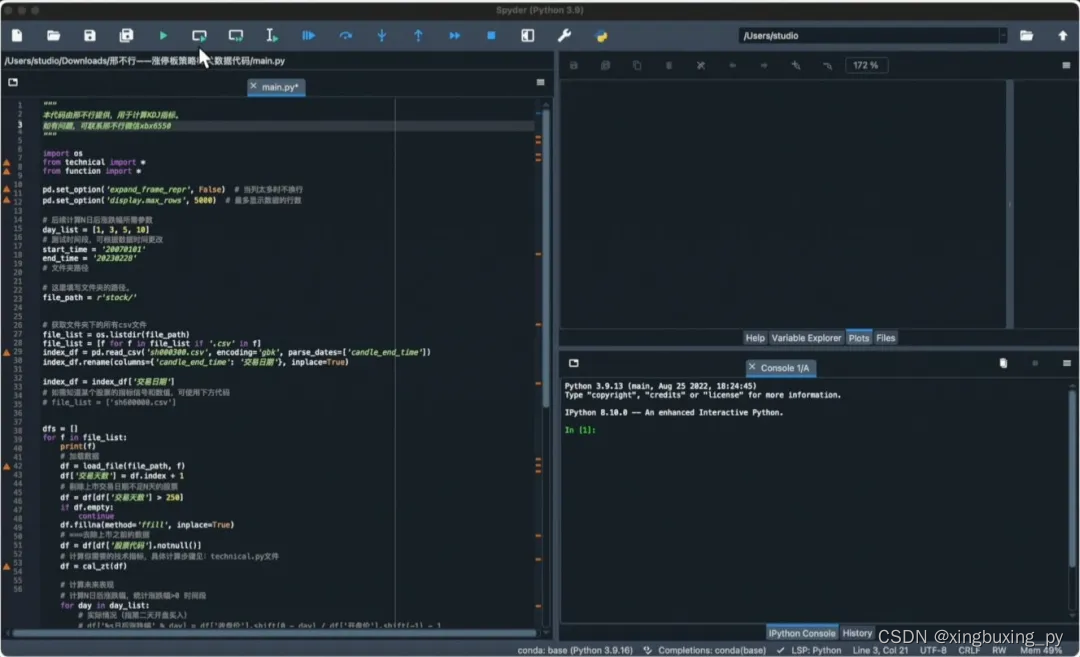
Task: Run the file with green play
Action: point(163,36)
